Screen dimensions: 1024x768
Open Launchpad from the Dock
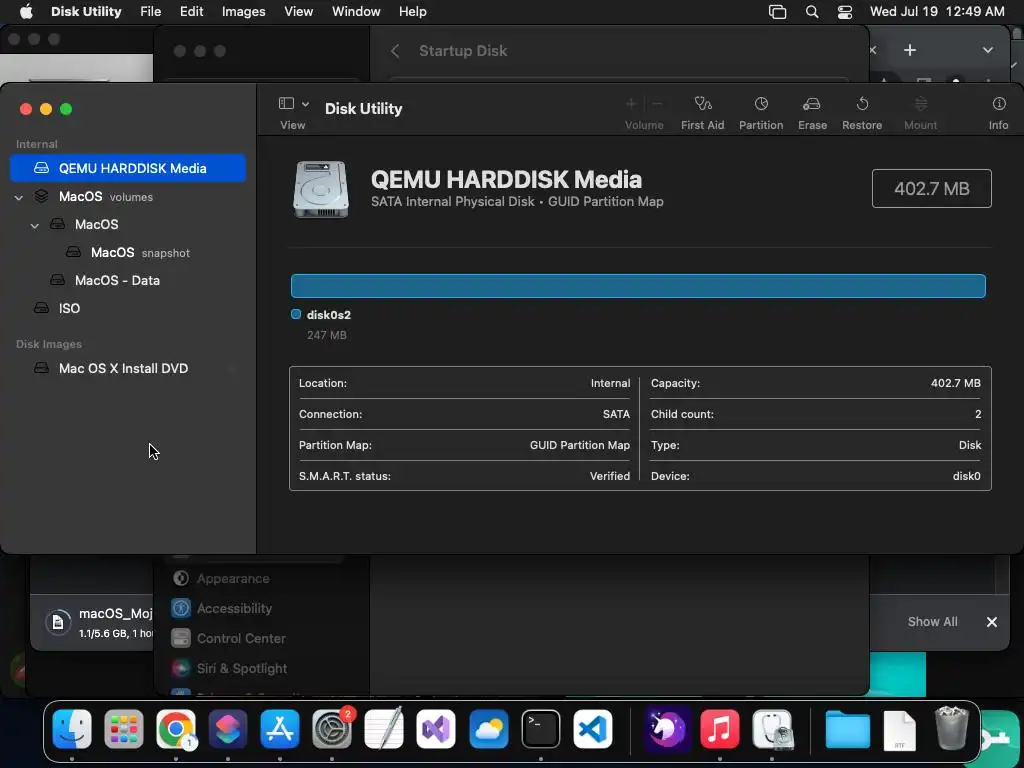(123, 729)
